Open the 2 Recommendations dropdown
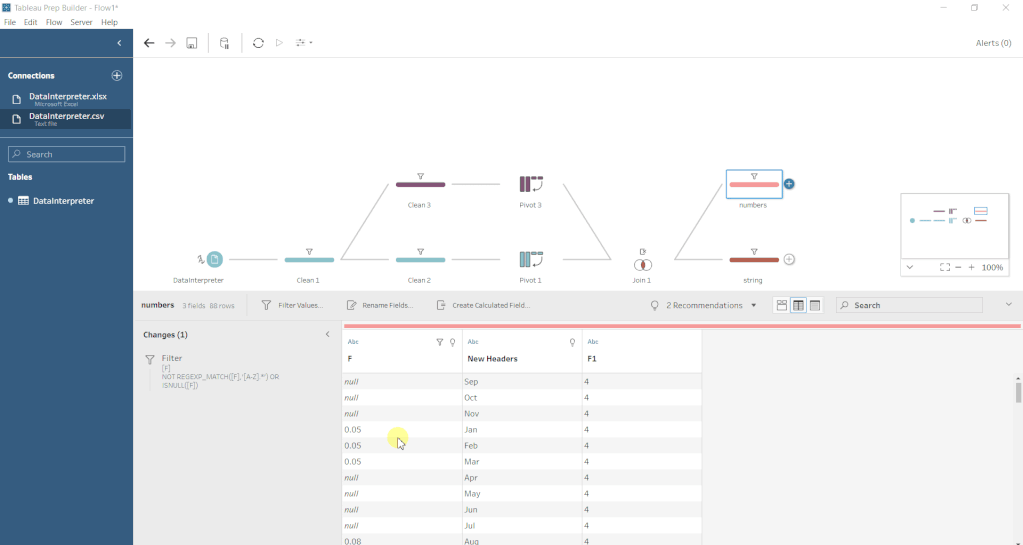The image size is (1023, 545). pos(703,305)
